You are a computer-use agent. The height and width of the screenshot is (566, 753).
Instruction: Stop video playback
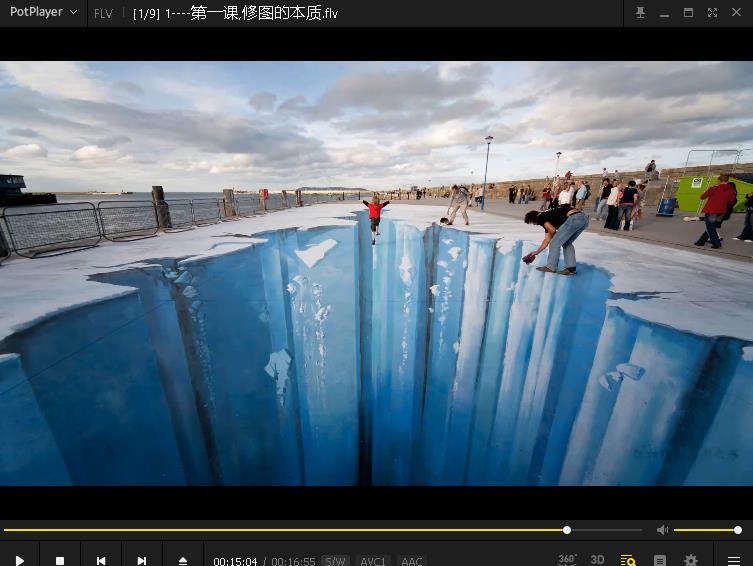[60, 560]
